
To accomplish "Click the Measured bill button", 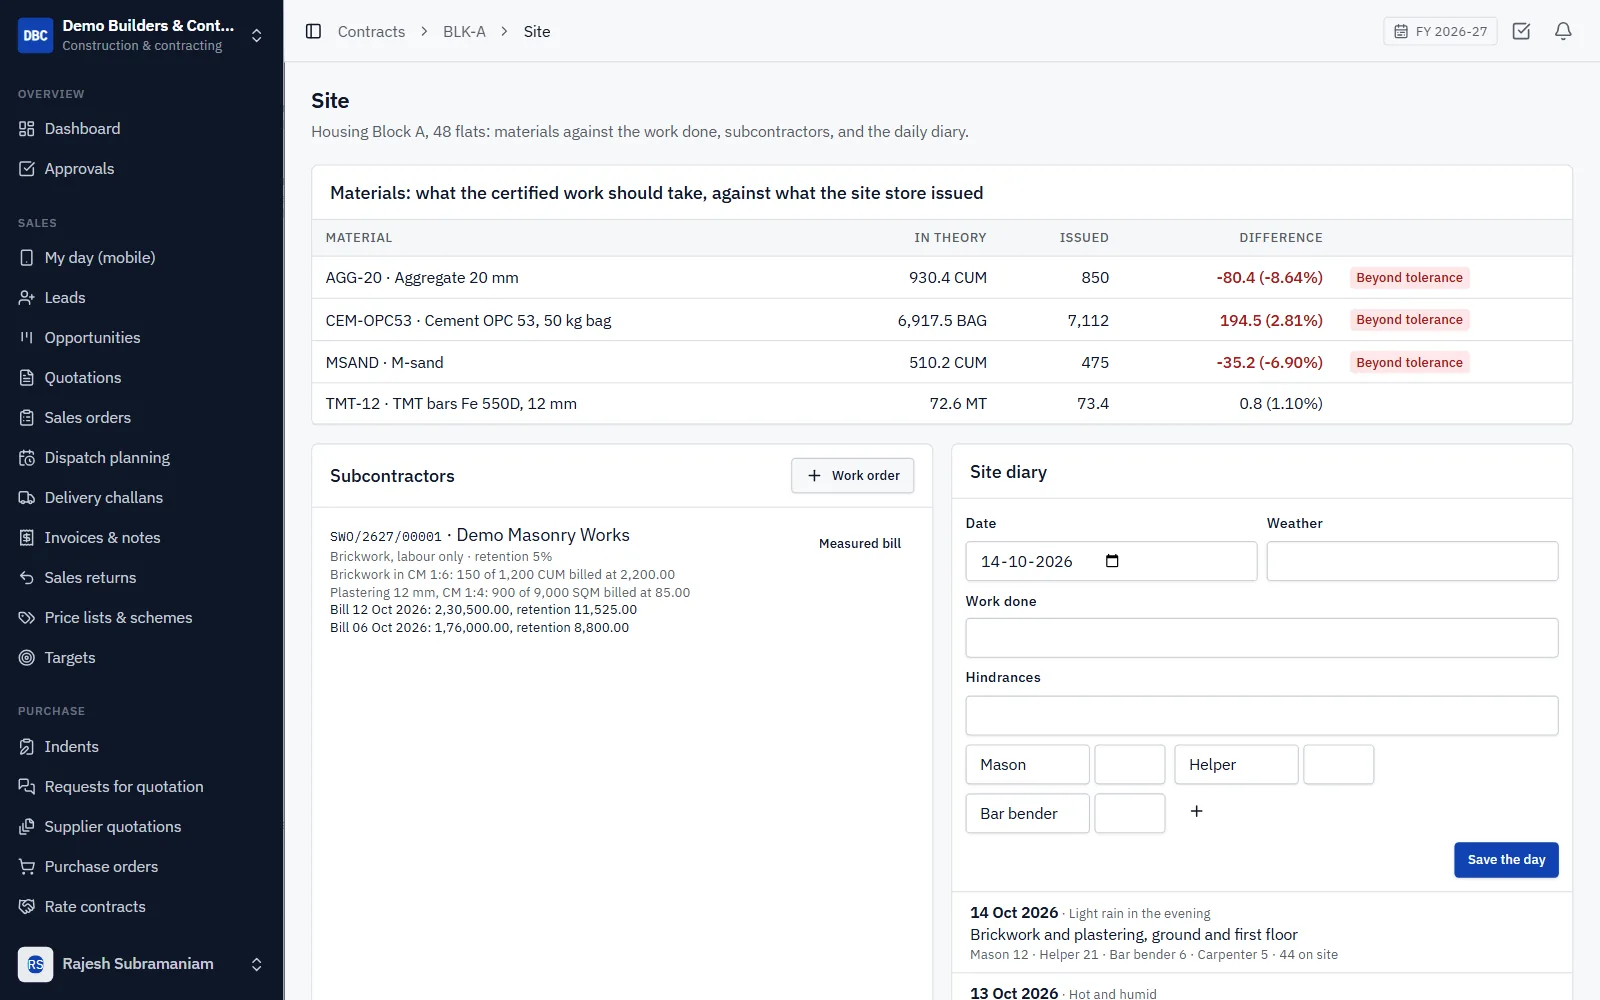I will (x=860, y=543).
